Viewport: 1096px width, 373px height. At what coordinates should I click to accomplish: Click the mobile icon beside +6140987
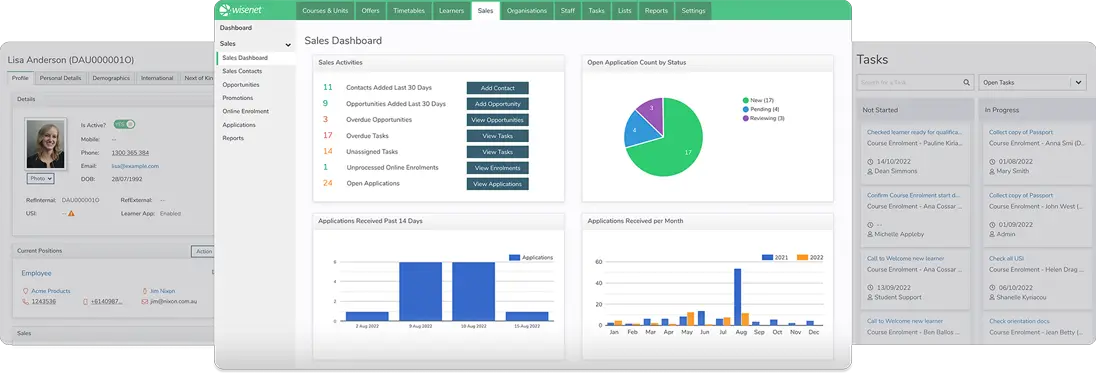coord(85,302)
